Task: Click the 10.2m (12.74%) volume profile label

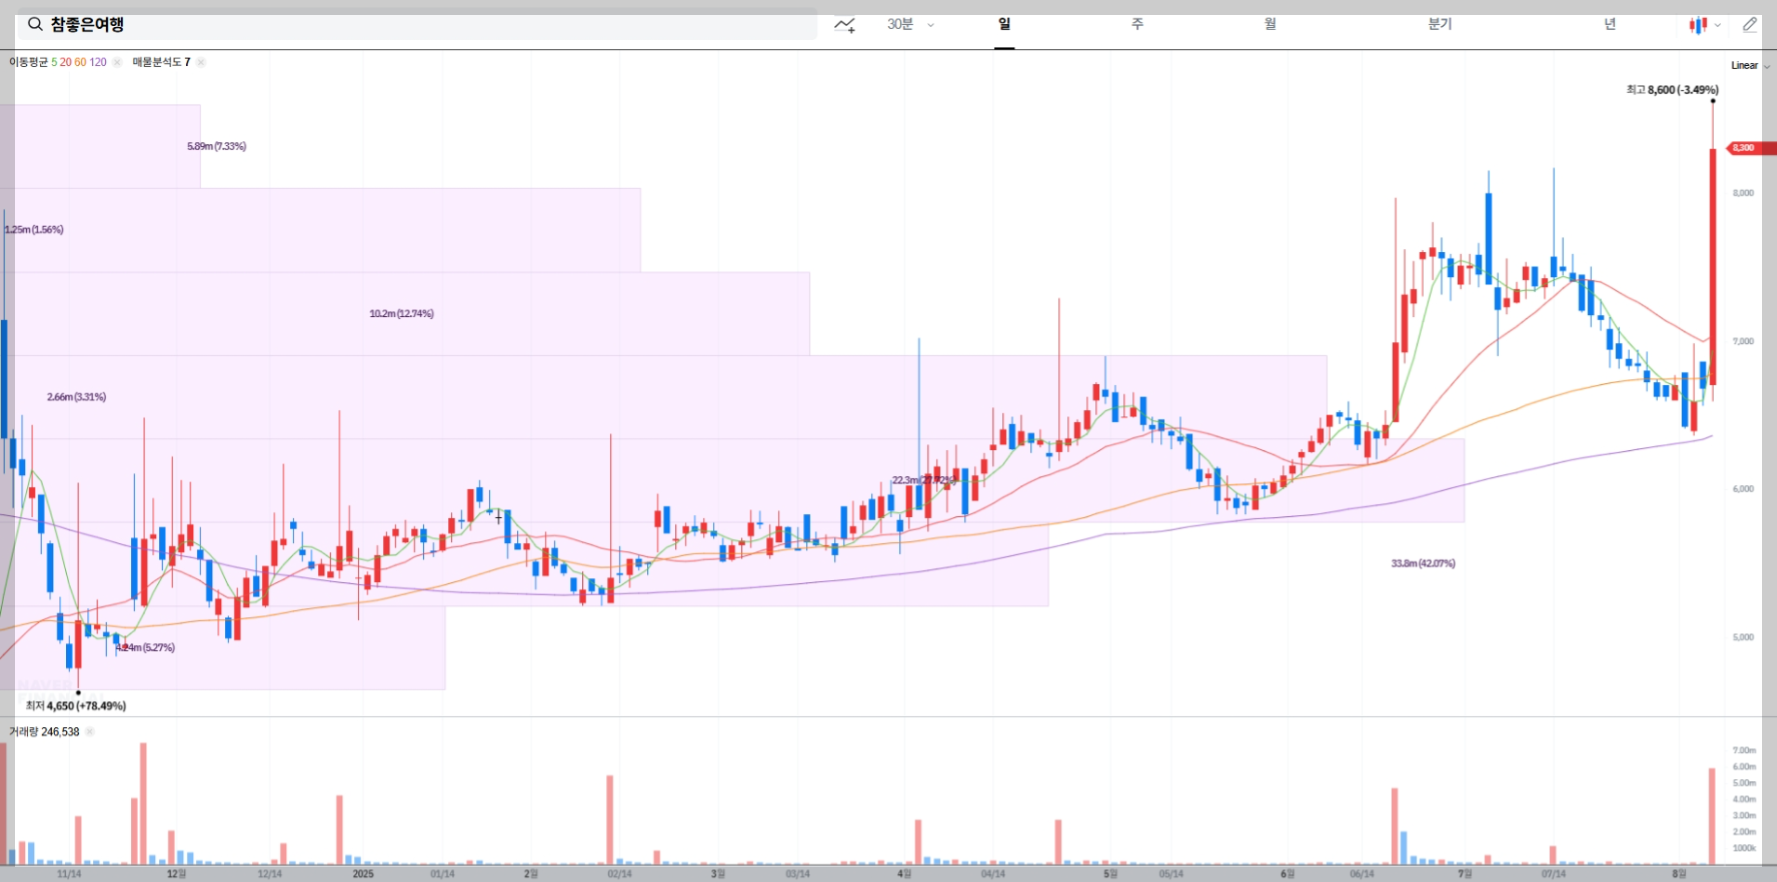Action: pos(401,314)
